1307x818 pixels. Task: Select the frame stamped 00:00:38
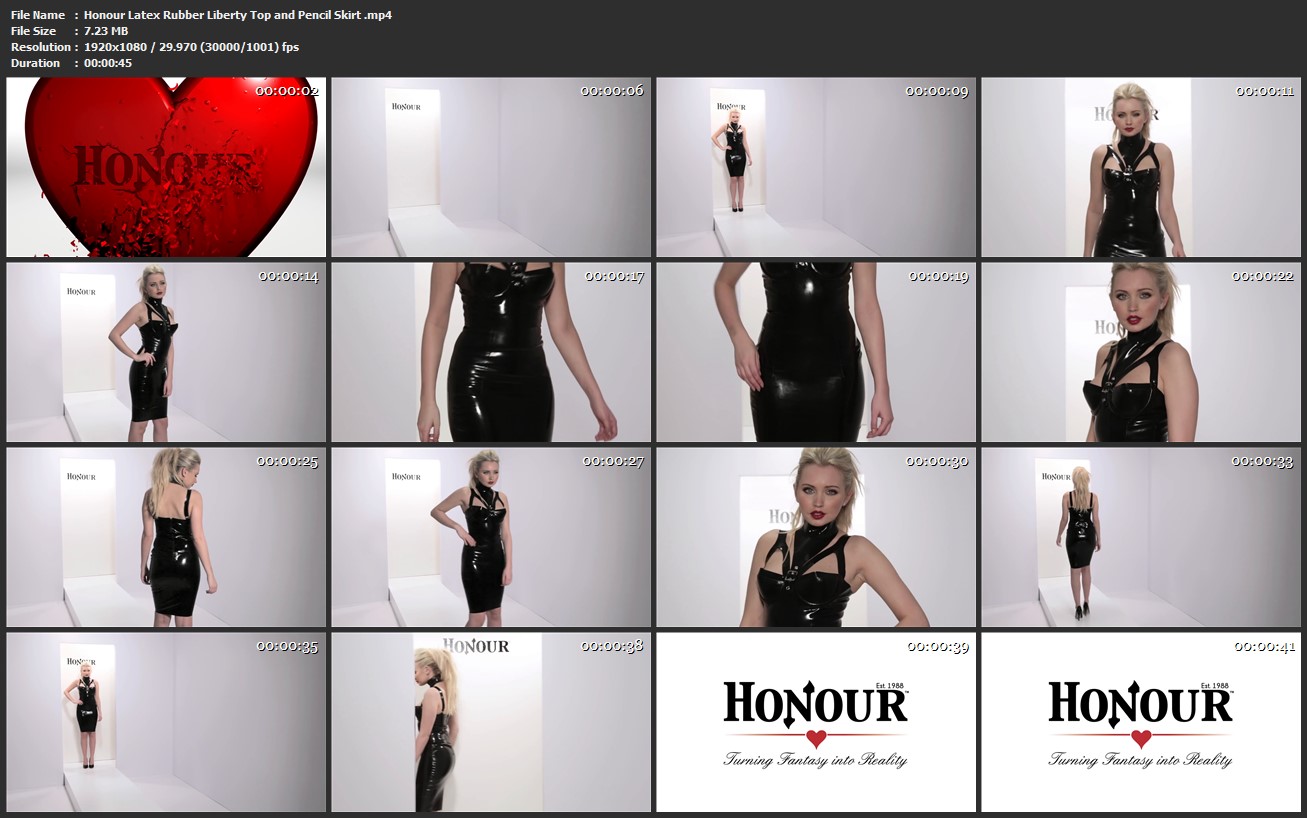(491, 722)
